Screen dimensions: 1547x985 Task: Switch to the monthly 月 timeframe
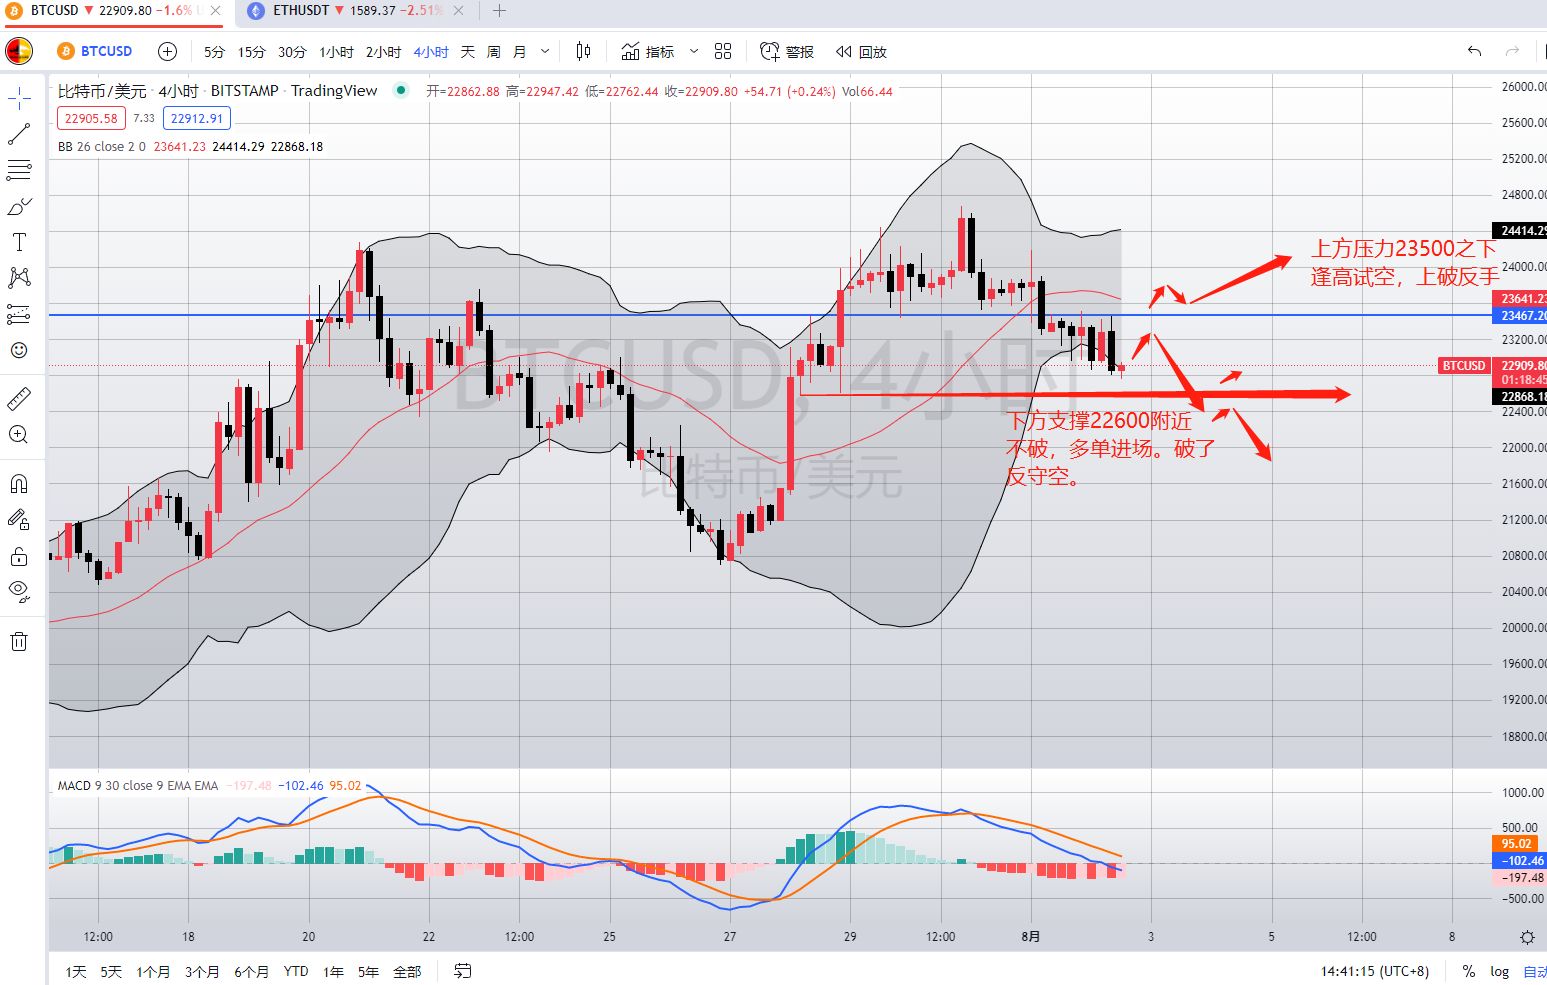point(520,52)
